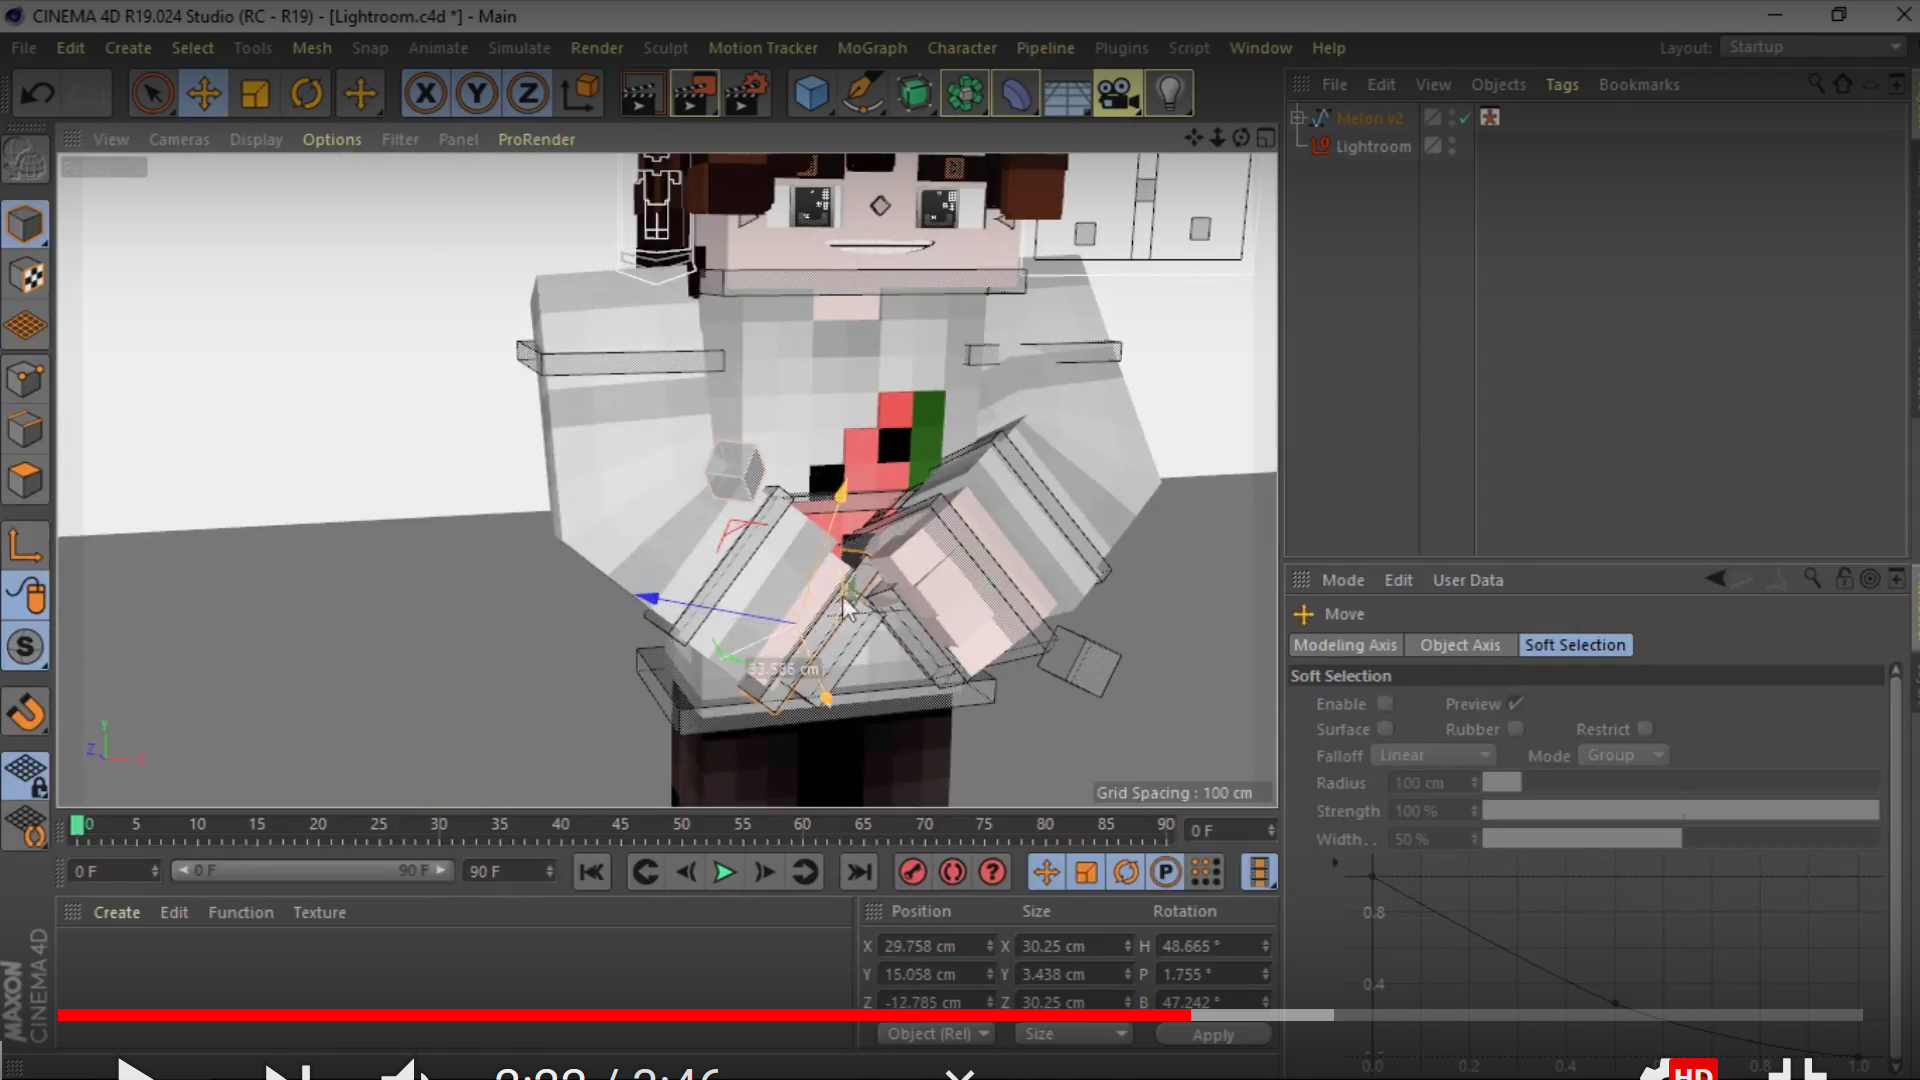
Task: Switch to Object Axis tab
Action: click(x=1460, y=645)
